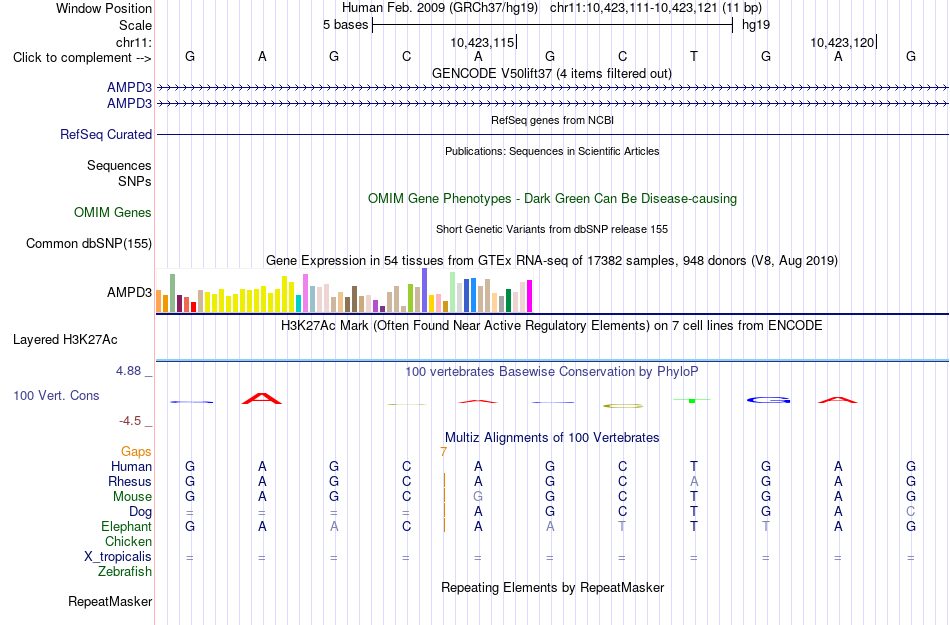Viewport: 950px width, 625px height.
Task: Click 'Click to complement -->' to complement bases
Action: [82, 58]
